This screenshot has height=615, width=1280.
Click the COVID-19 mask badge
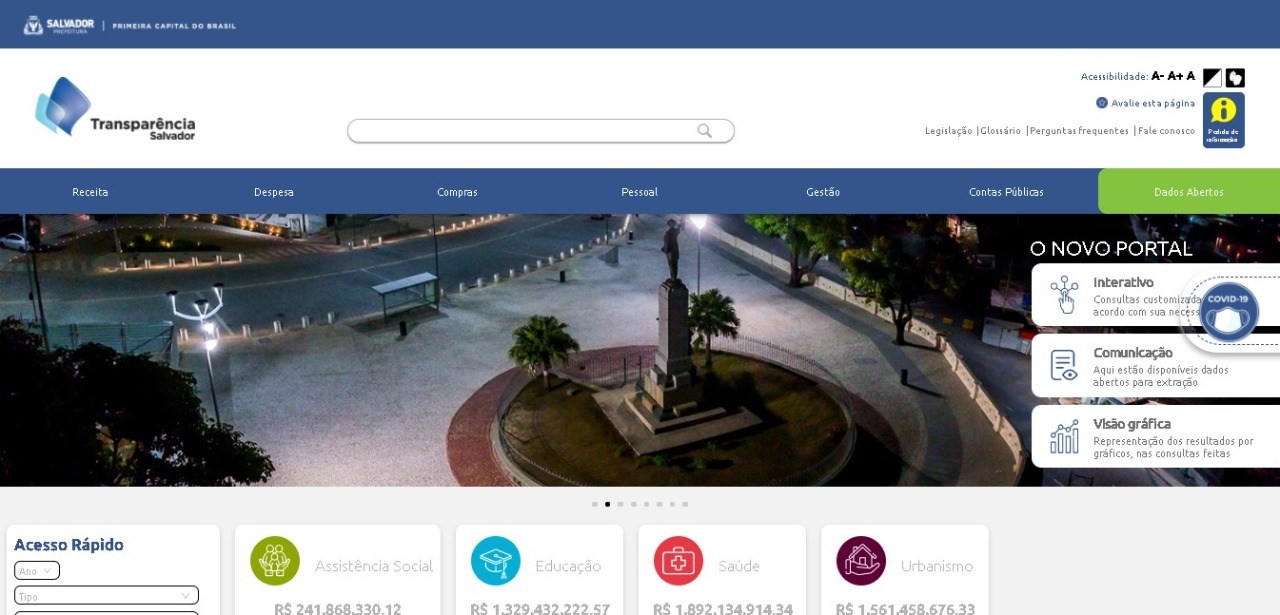1228,312
